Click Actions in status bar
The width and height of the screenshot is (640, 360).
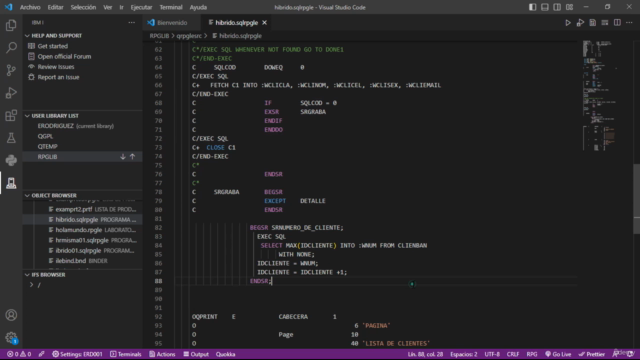[162, 354]
